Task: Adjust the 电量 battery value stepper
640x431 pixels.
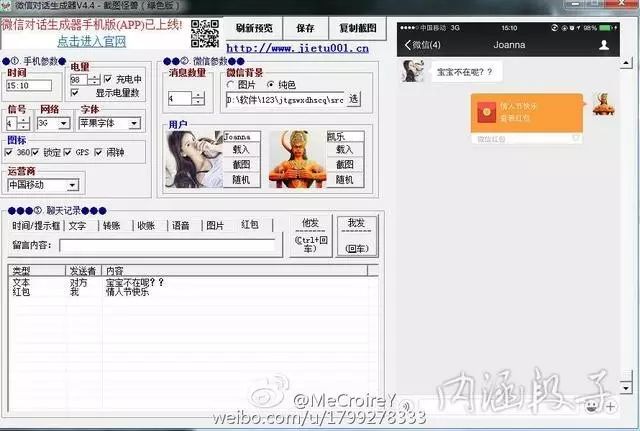Action: 94,80
